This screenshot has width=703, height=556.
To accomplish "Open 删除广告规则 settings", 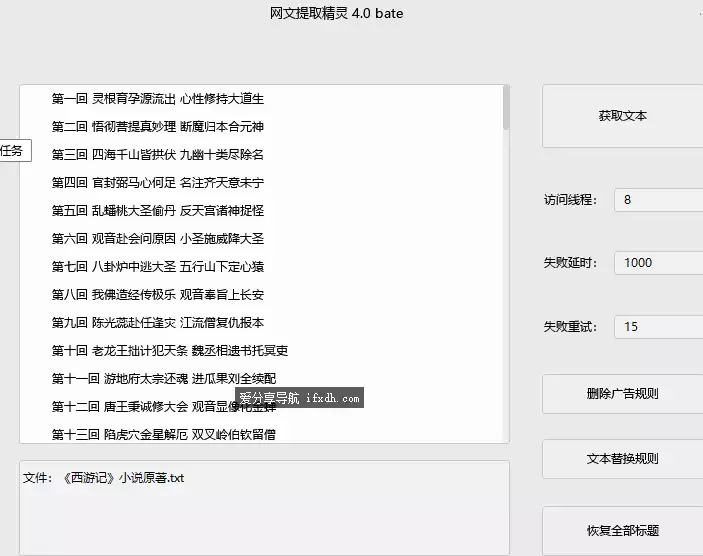I will [x=623, y=394].
